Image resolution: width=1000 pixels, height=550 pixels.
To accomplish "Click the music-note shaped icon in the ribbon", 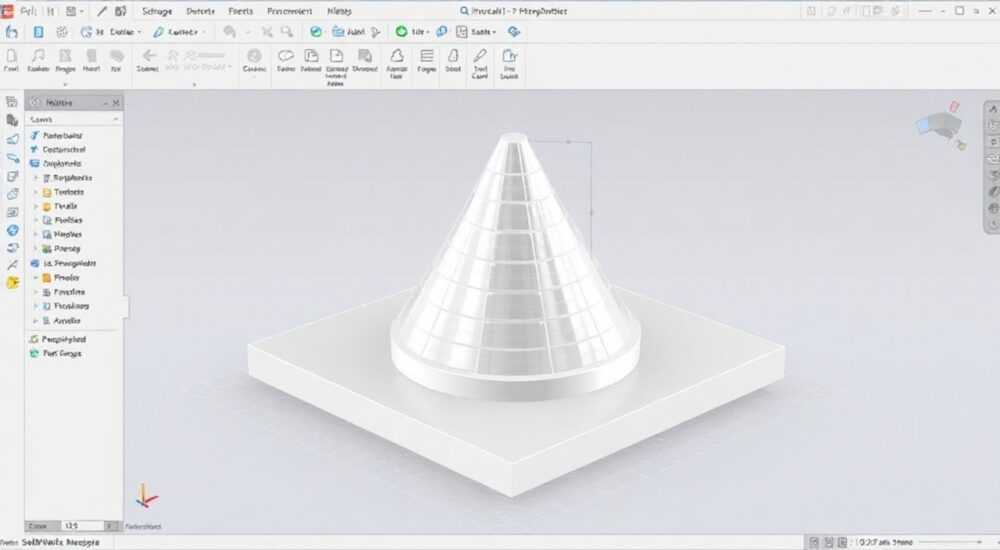I will click(x=39, y=56).
